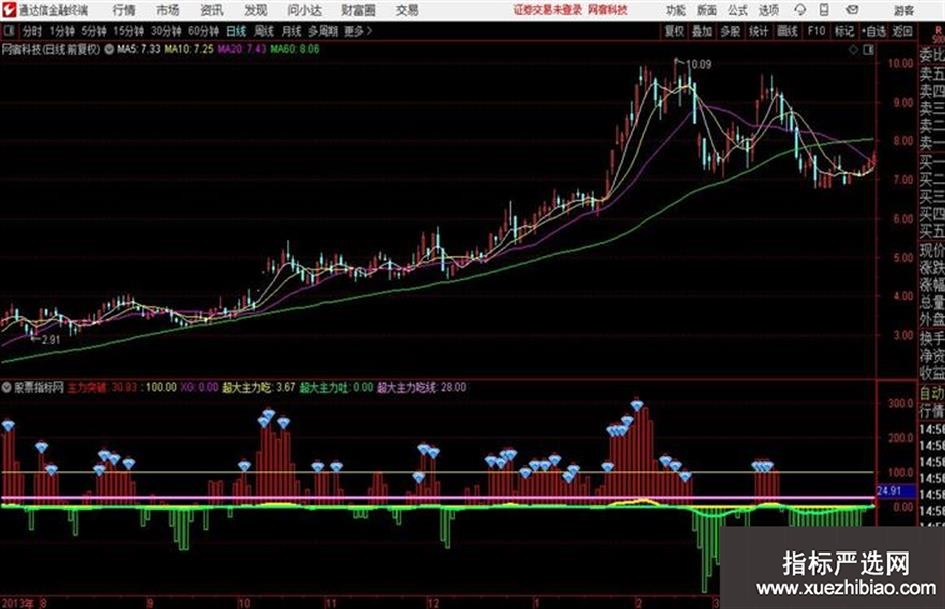This screenshot has width=945, height=609.
Task: Click the headset customer service icon
Action: click(x=800, y=10)
